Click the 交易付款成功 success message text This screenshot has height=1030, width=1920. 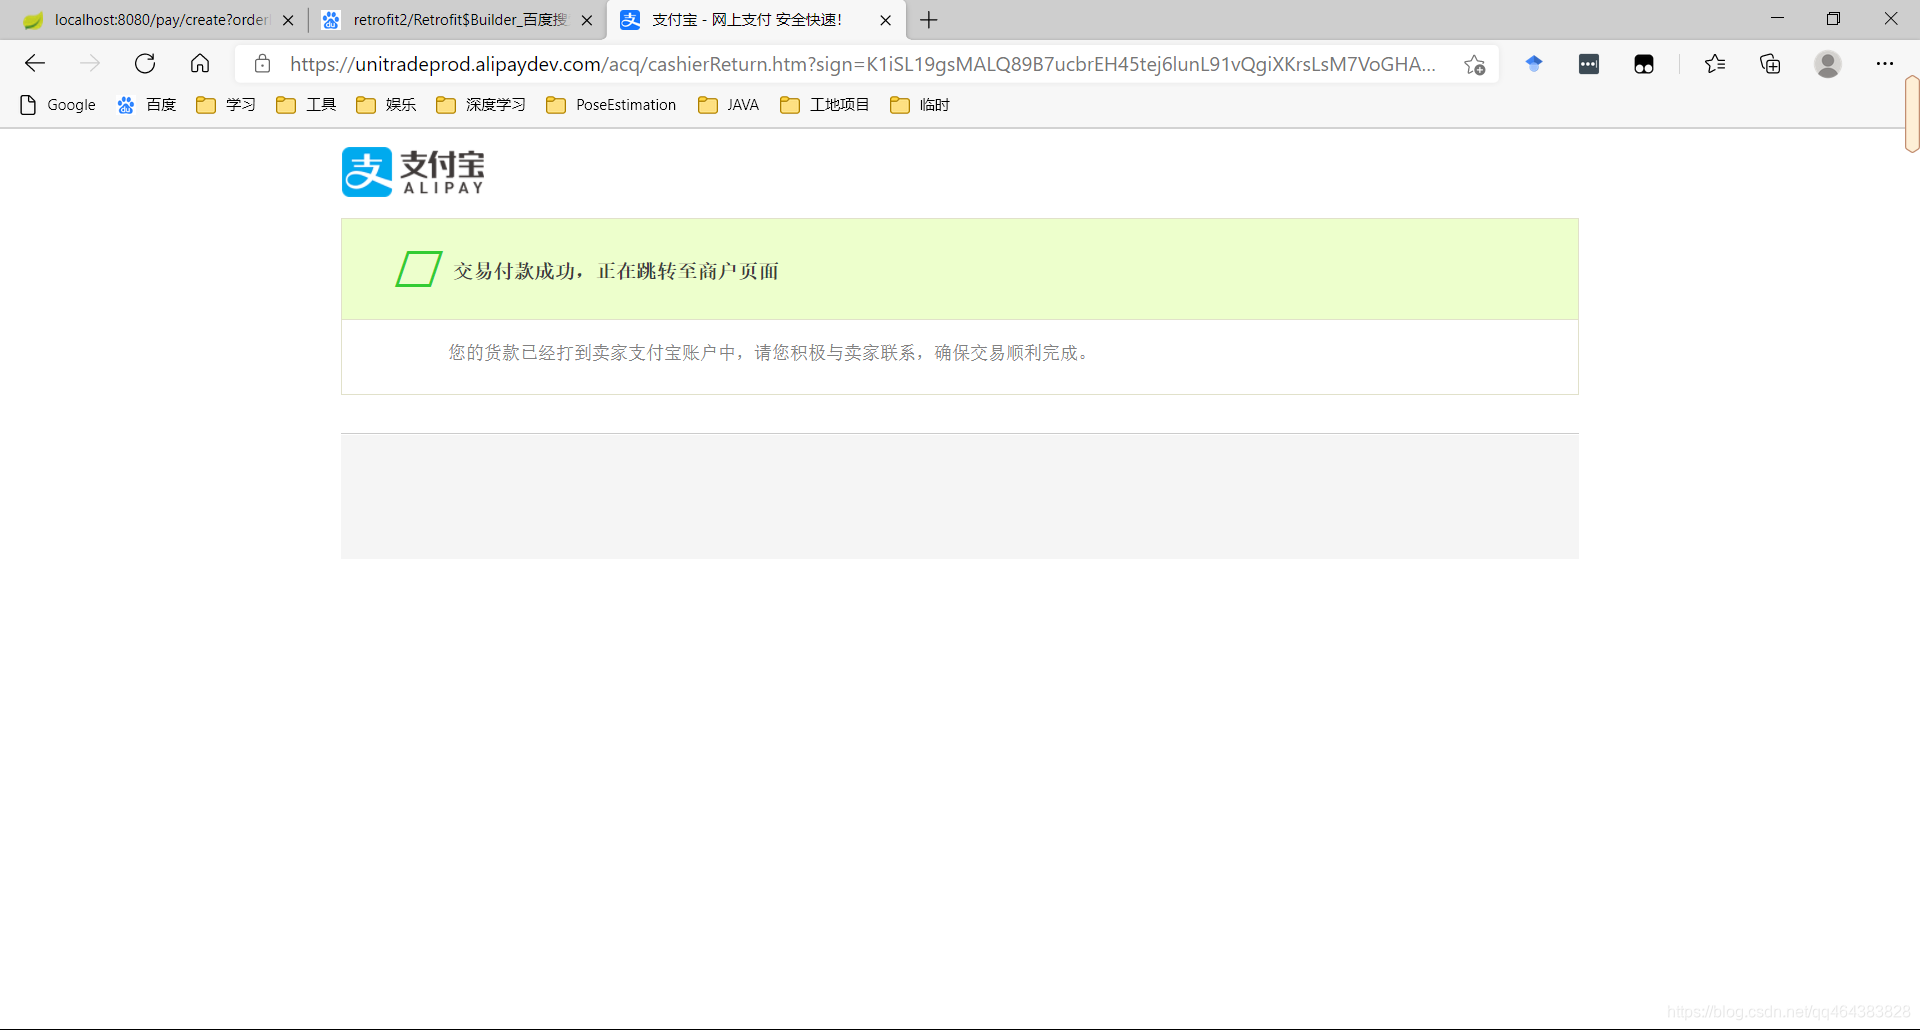coord(616,271)
